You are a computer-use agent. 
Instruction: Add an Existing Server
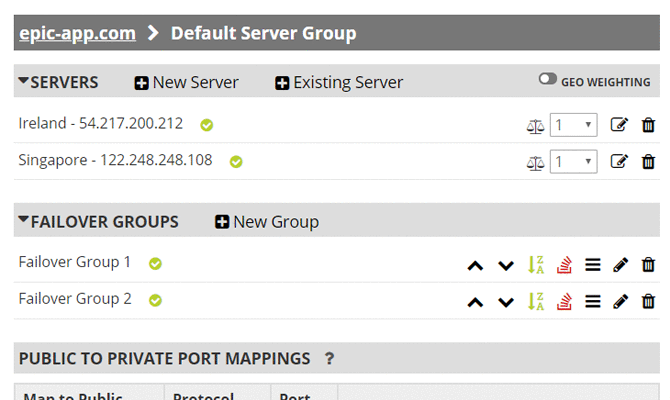pyautogui.click(x=339, y=82)
